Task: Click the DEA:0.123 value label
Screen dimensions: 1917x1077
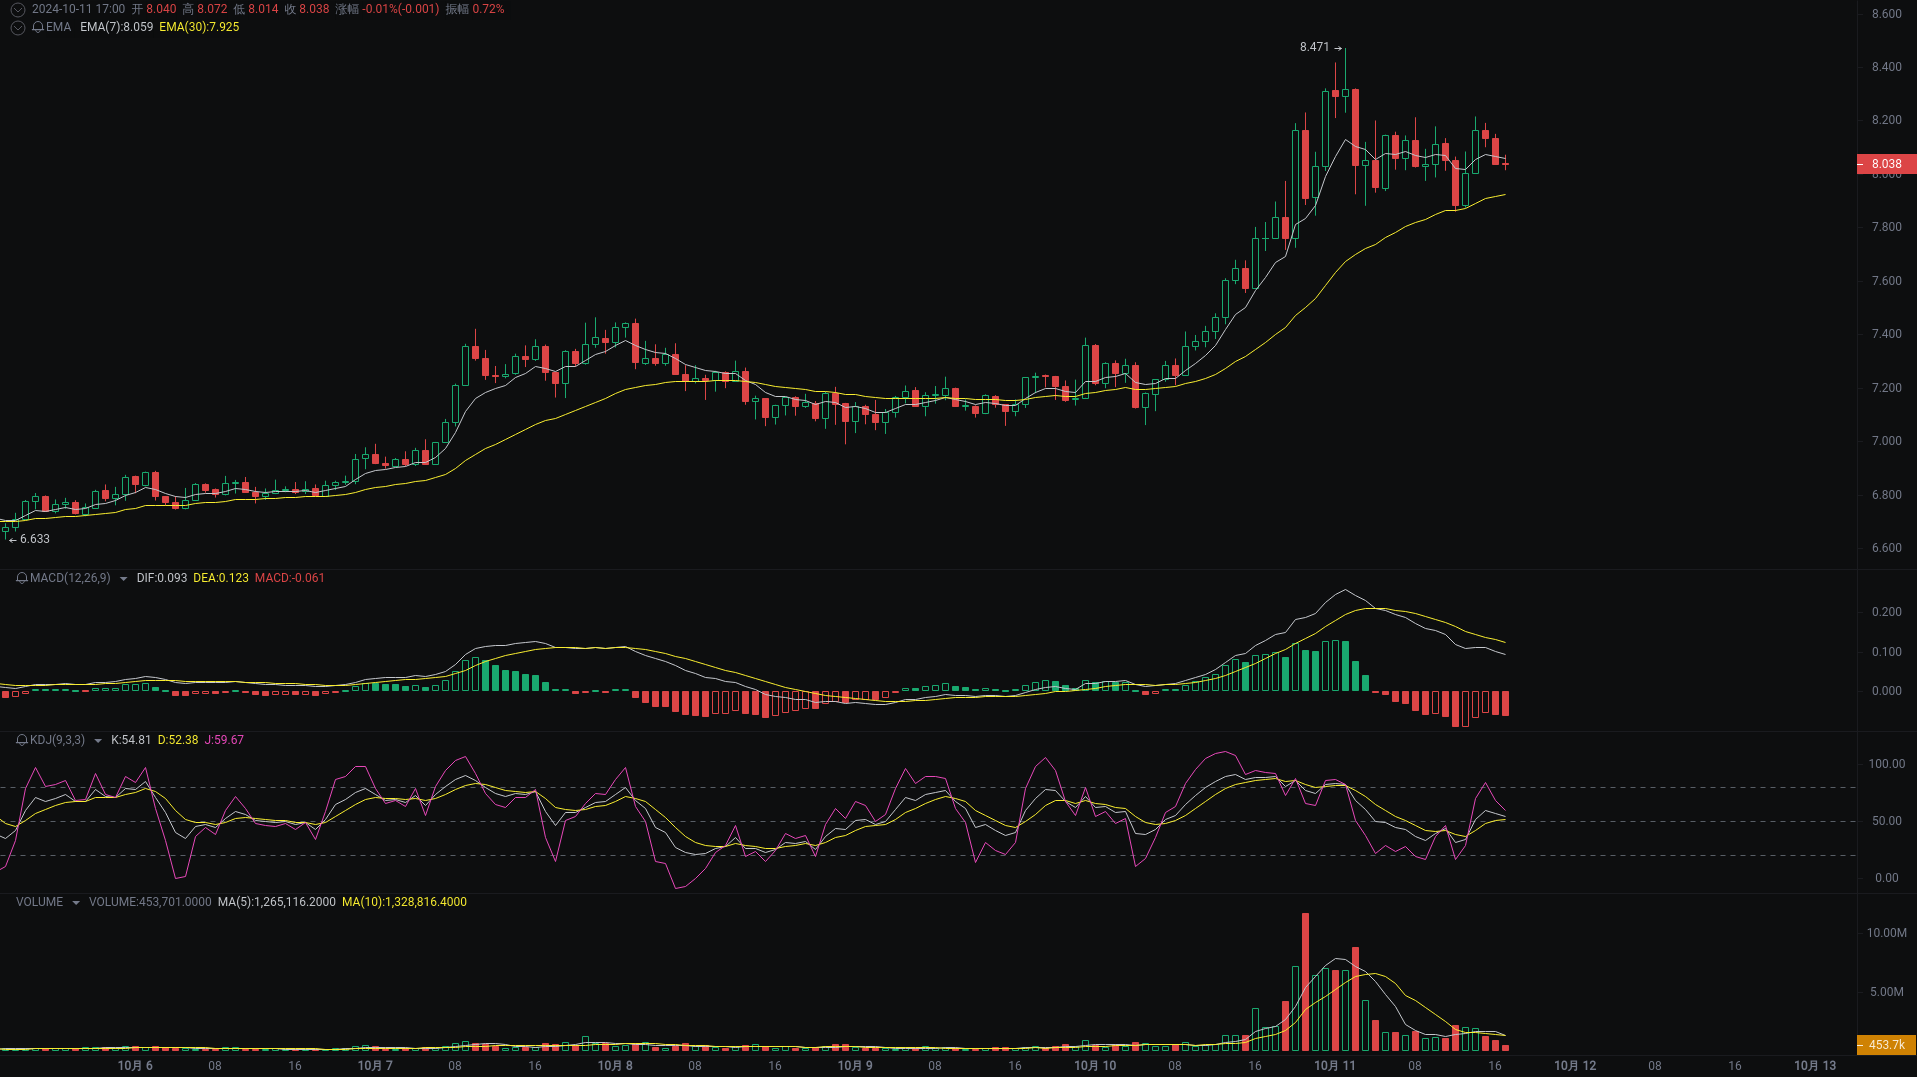Action: point(220,578)
